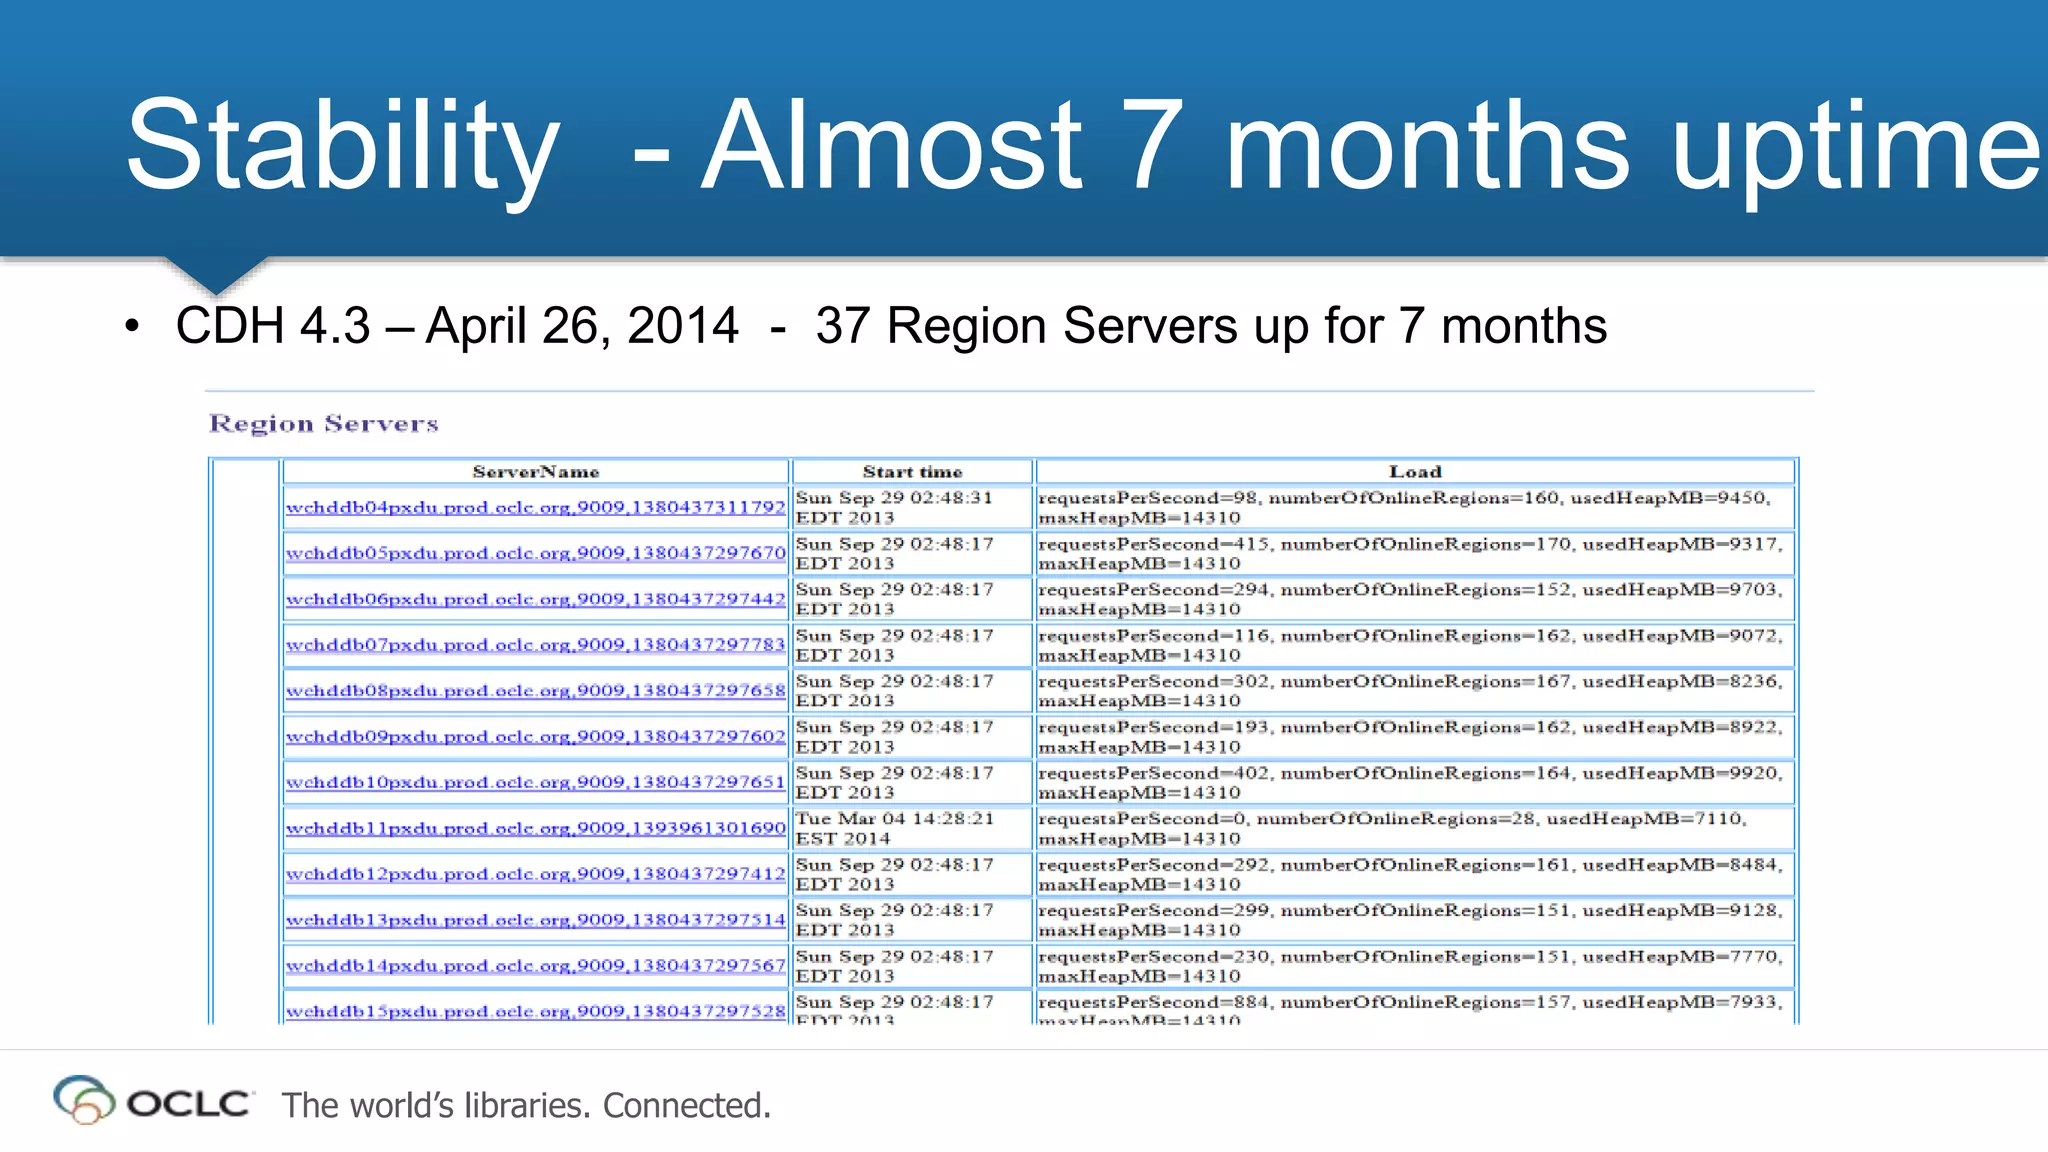The width and height of the screenshot is (2048, 1152).
Task: Open the wchddb11pxdu server link
Action: pos(535,828)
